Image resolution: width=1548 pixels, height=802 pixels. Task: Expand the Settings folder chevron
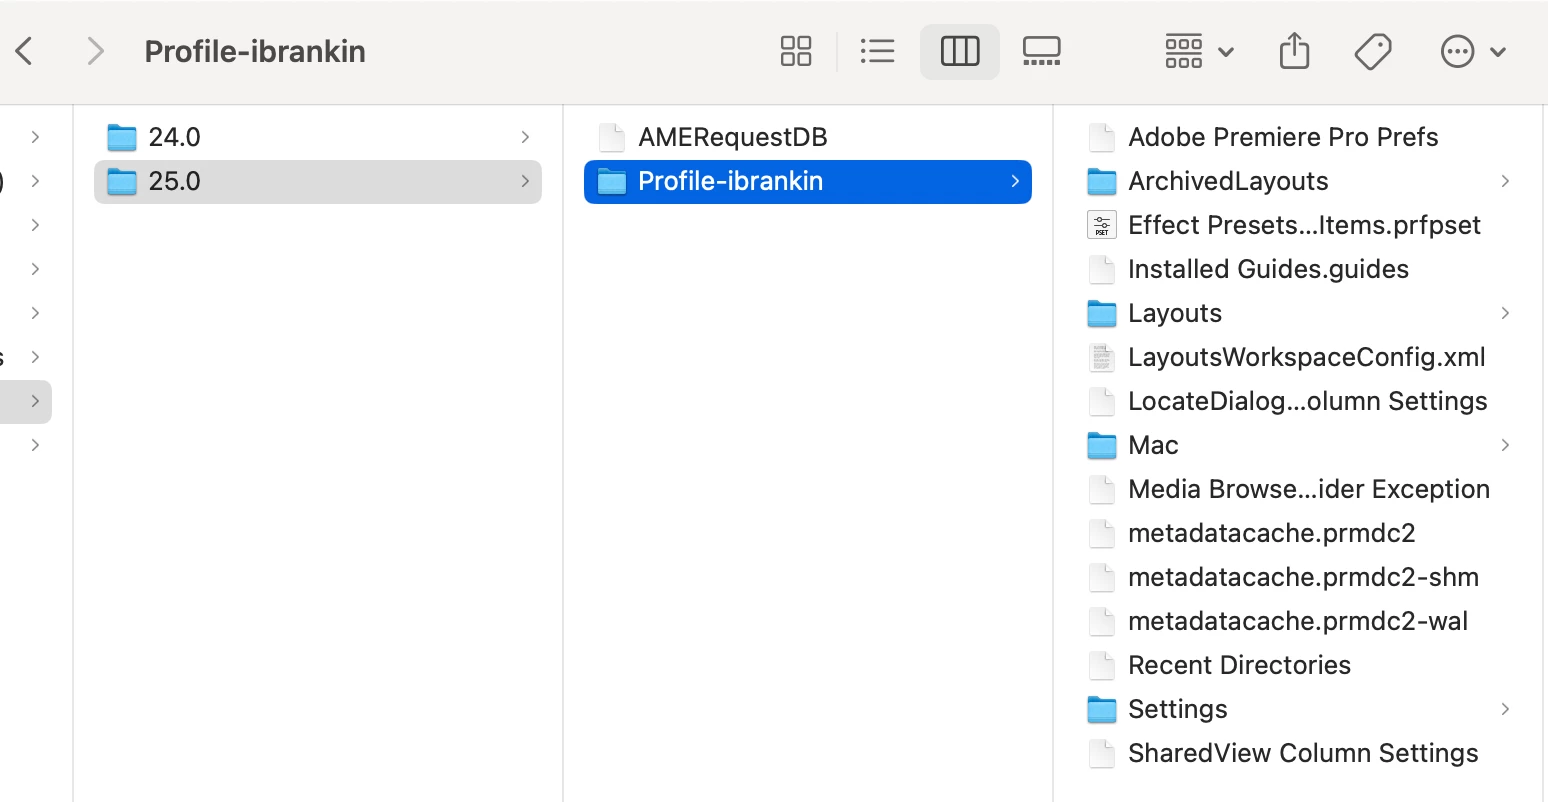[1505, 709]
